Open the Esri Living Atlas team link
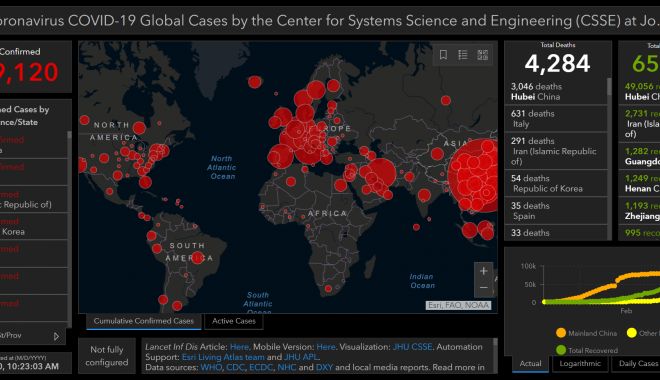The image size is (660, 380). tap(223, 357)
